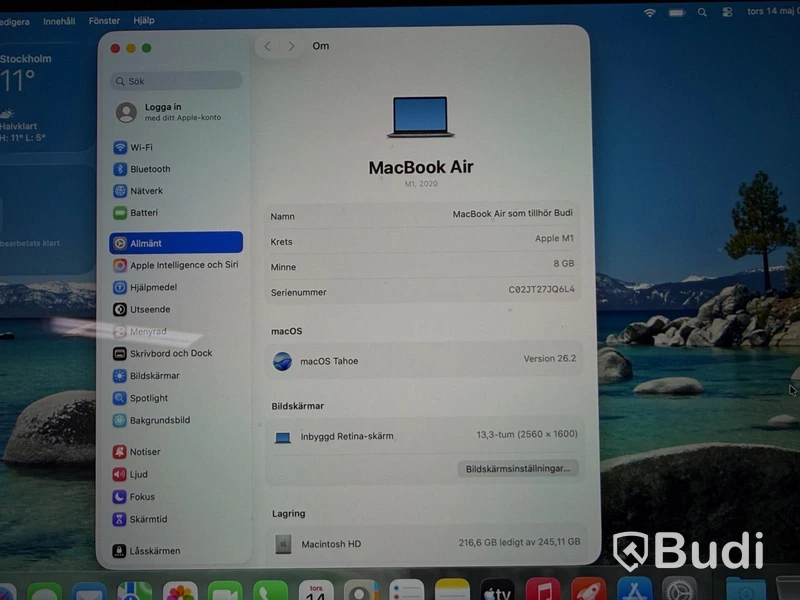
Task: Open the Innehåll menu
Action: 59,21
